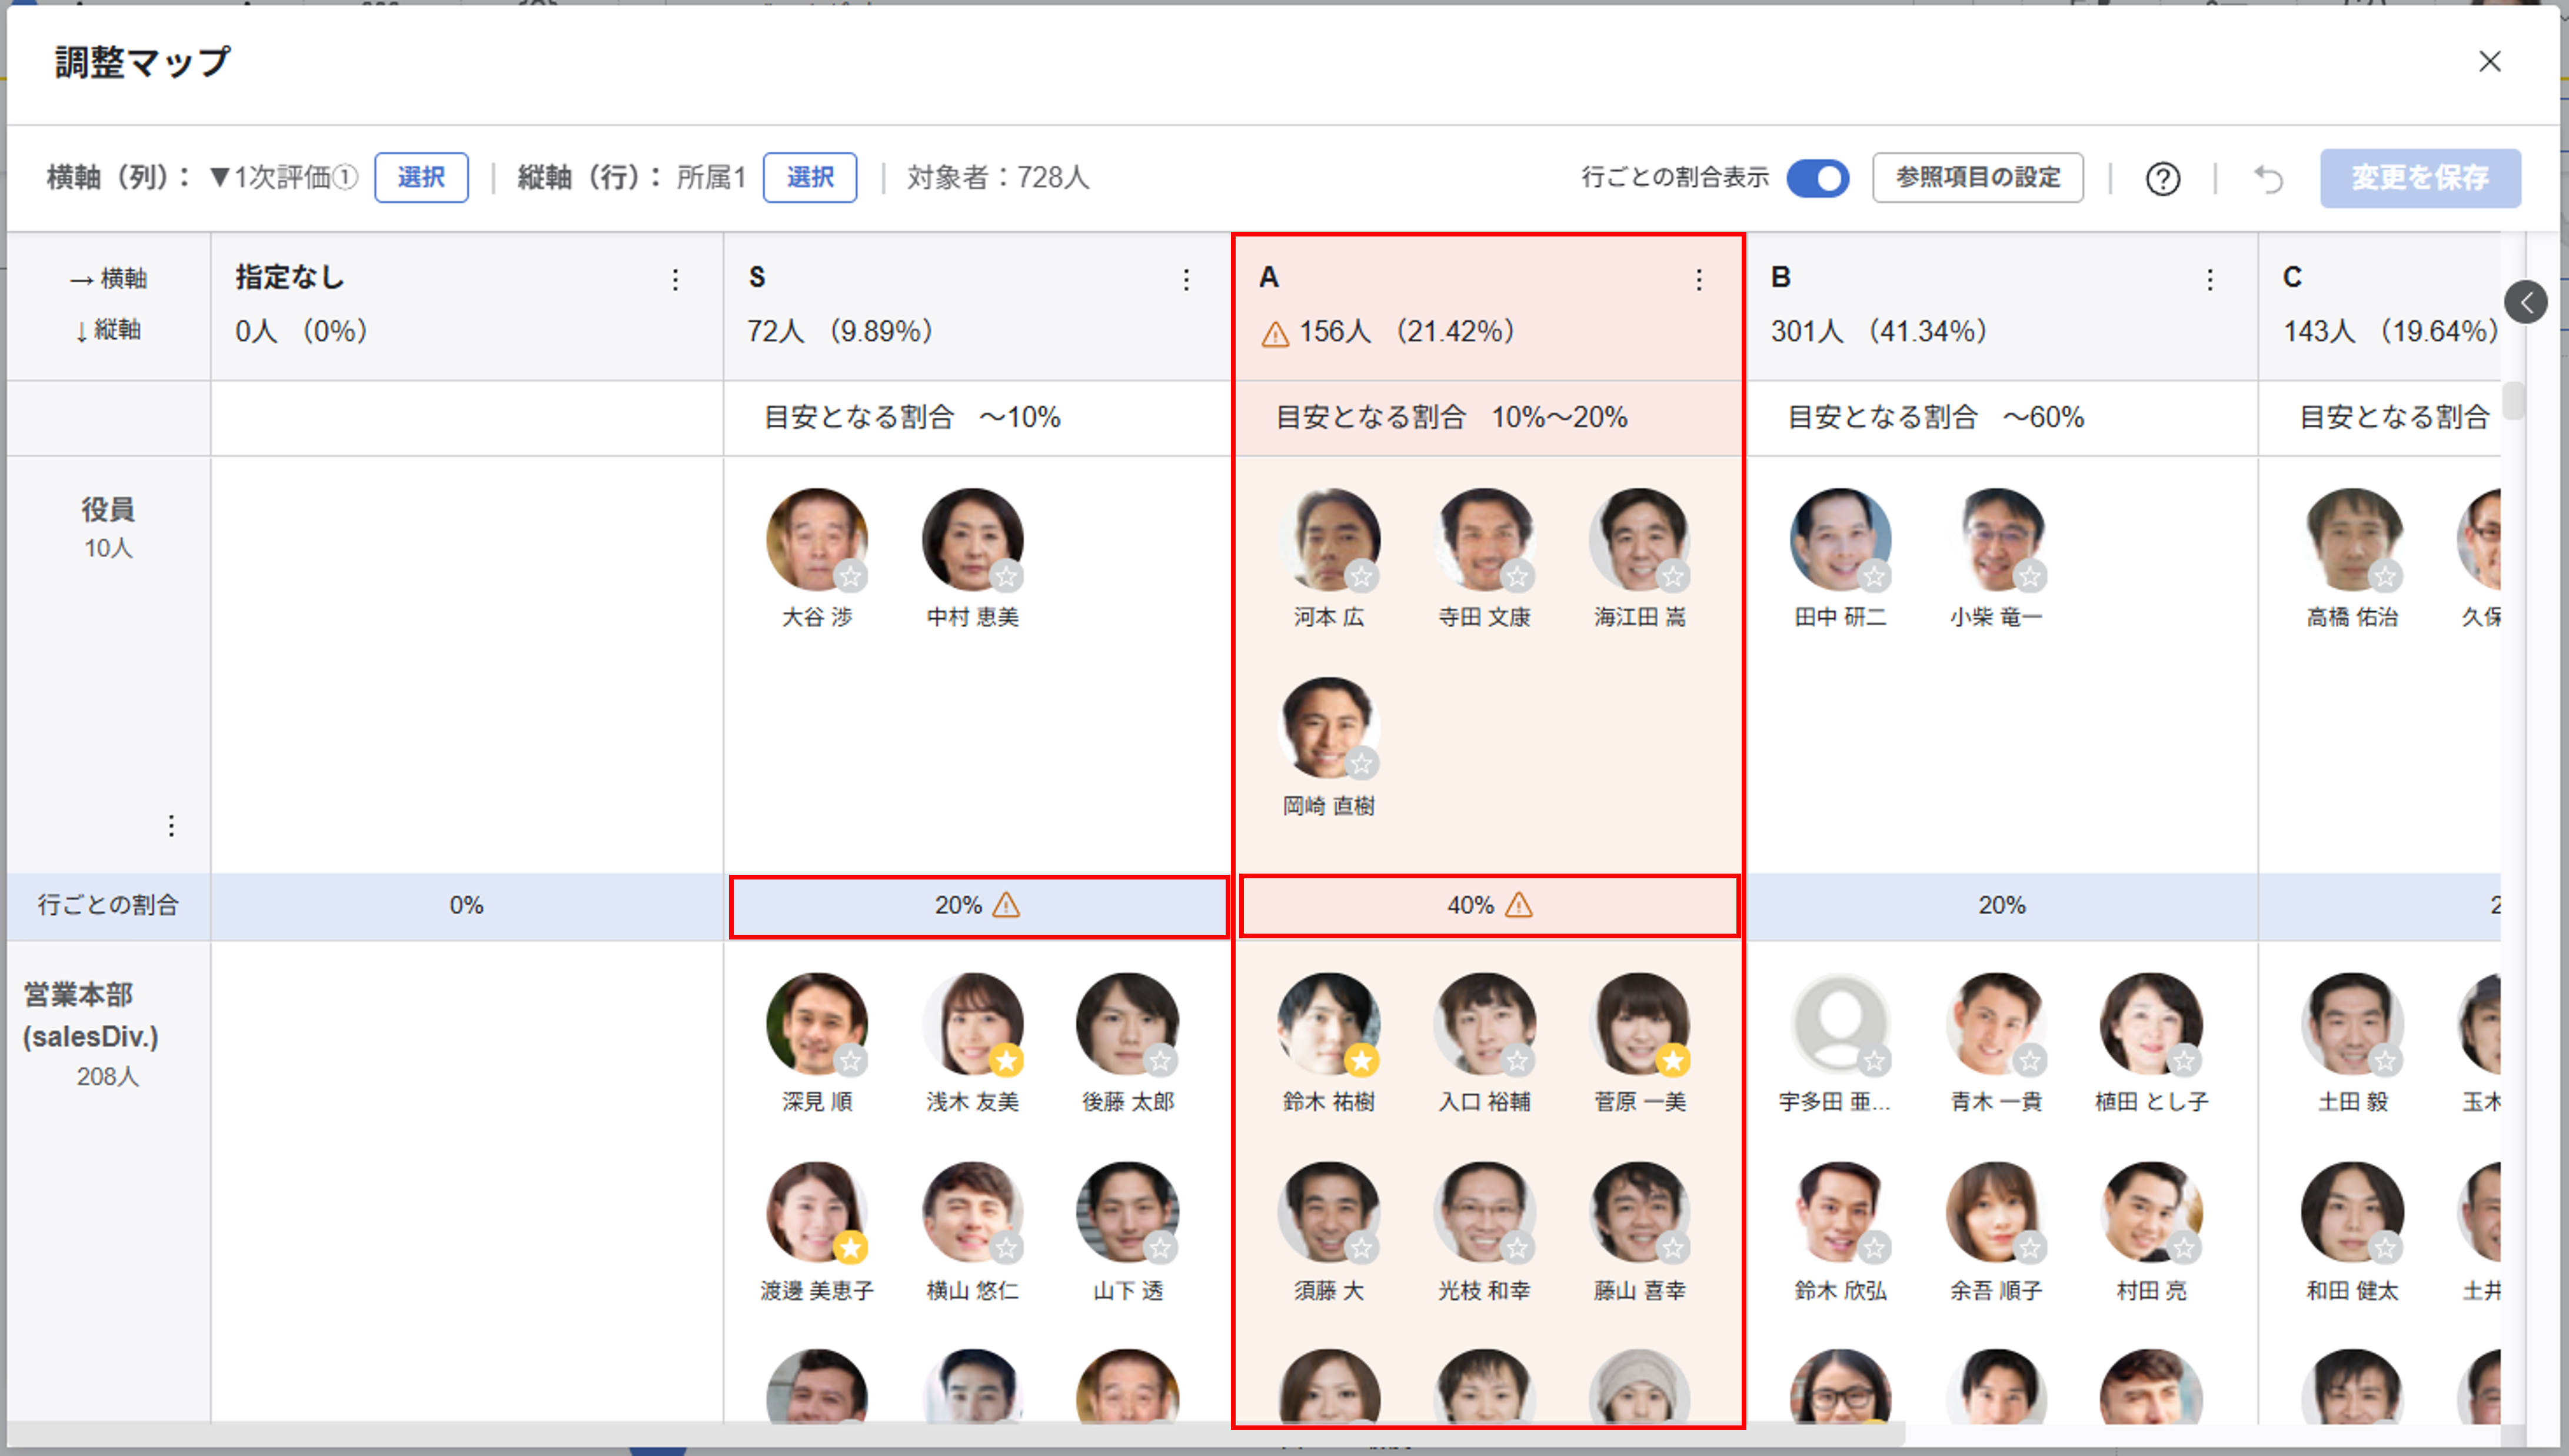This screenshot has height=1456, width=2569.
Task: Toggle star on 浅木 友美 avatar
Action: tap(1006, 1060)
